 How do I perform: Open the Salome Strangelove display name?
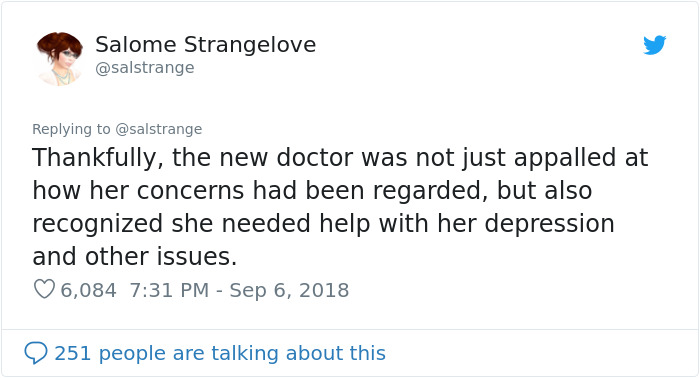tap(205, 45)
